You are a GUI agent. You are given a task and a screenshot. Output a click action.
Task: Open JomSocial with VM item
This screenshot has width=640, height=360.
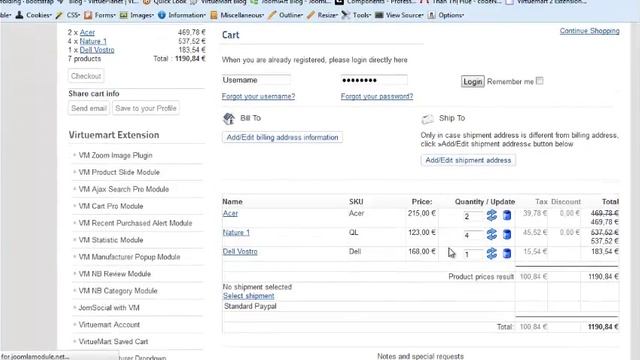click(x=109, y=308)
